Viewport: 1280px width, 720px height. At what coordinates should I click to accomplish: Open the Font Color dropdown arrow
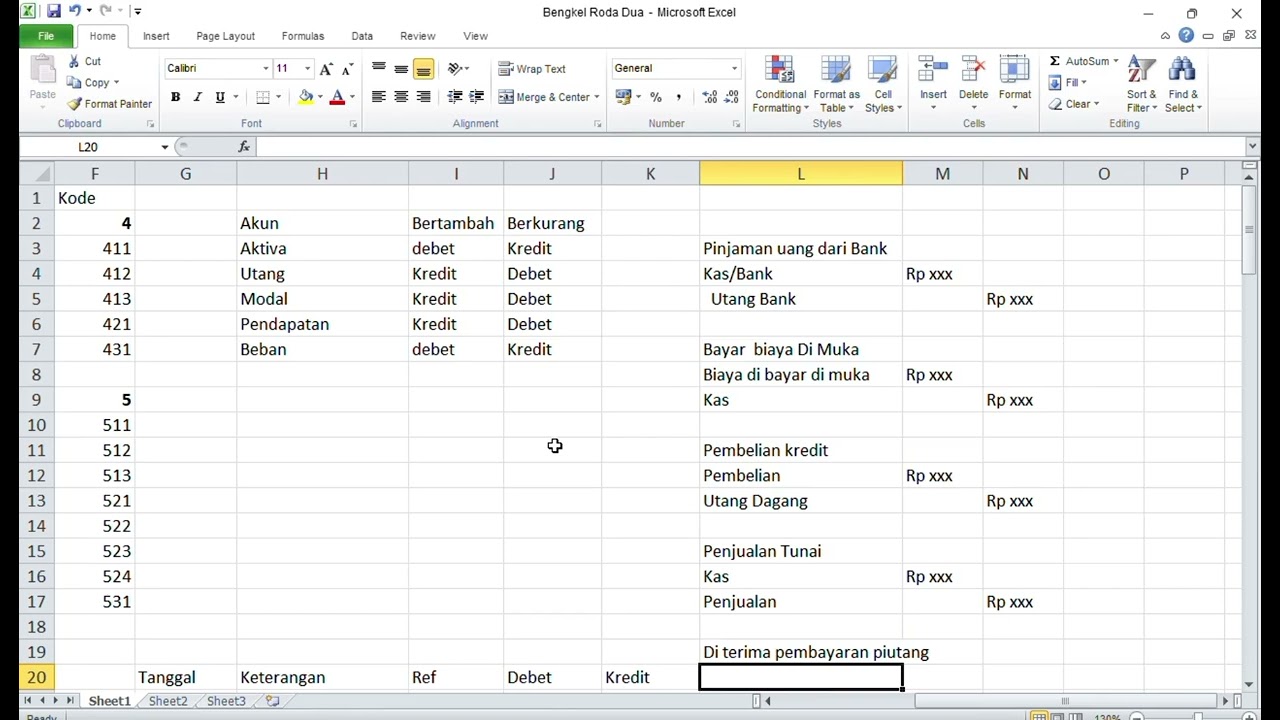point(352,97)
